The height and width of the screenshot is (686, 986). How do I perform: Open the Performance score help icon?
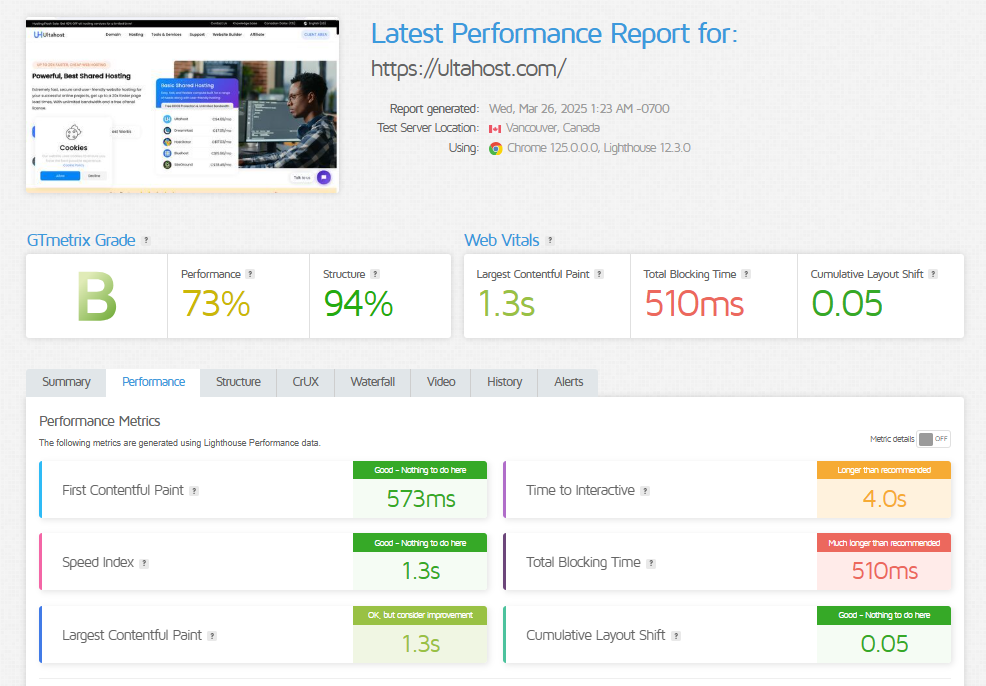pos(250,274)
